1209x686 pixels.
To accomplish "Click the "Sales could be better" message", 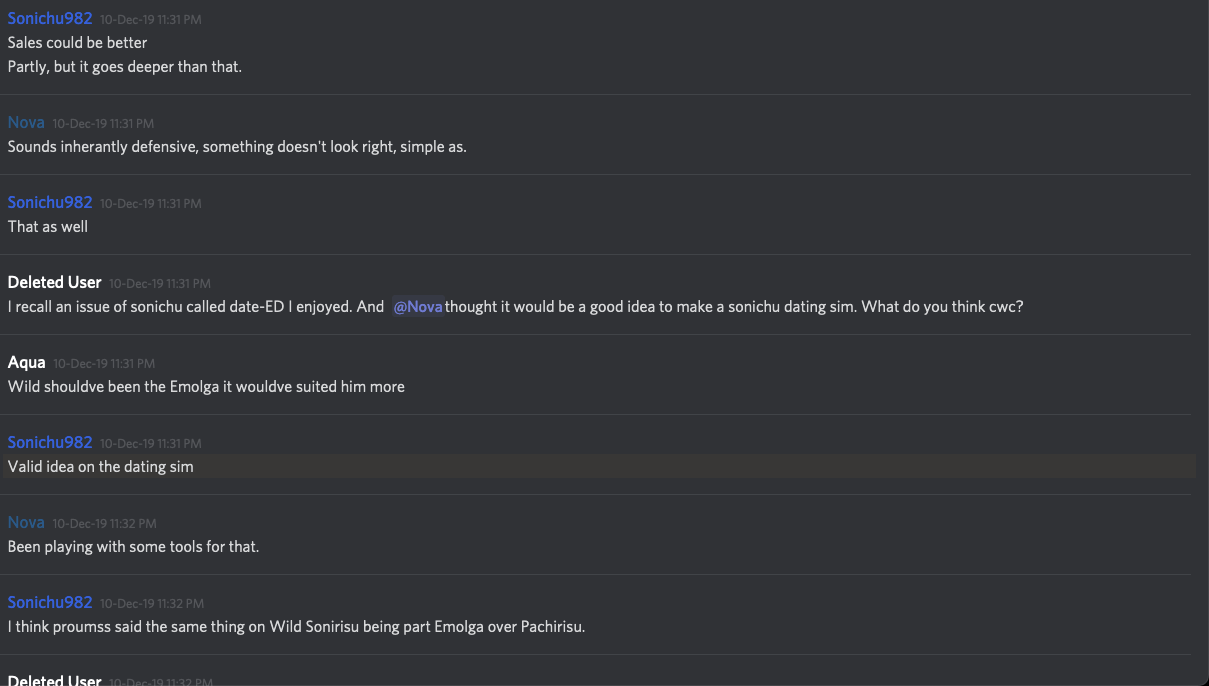I will pyautogui.click(x=77, y=43).
